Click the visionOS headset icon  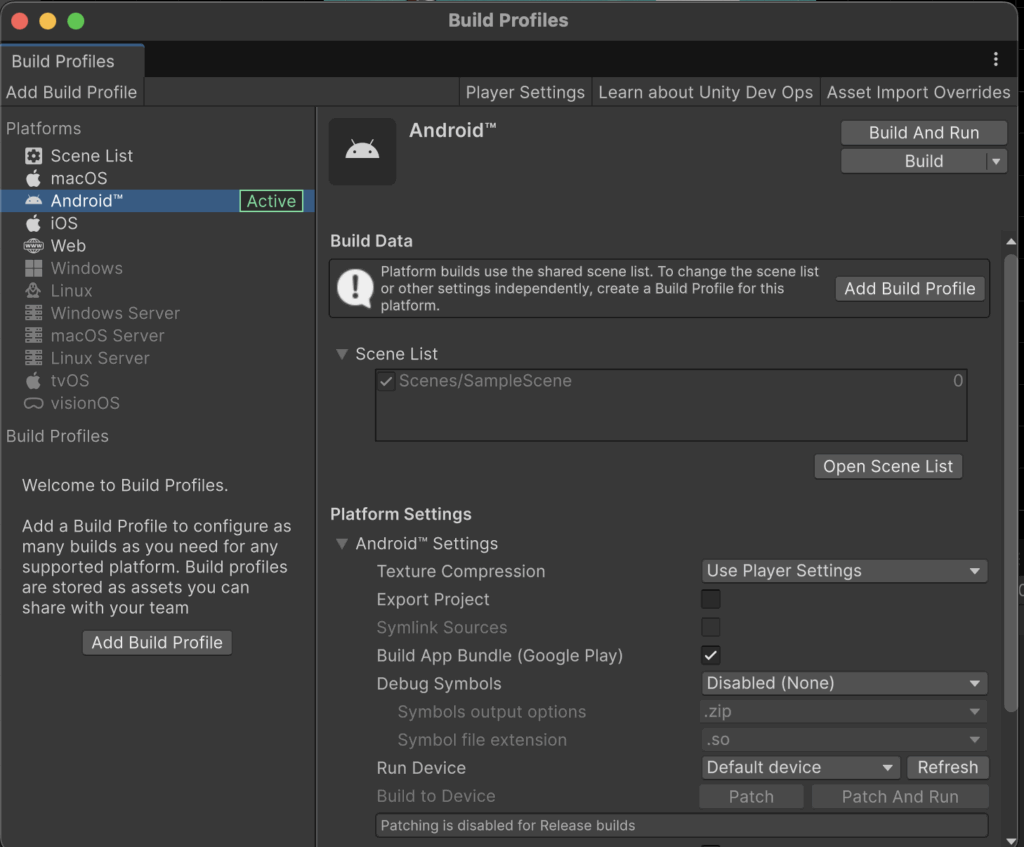click(x=34, y=404)
